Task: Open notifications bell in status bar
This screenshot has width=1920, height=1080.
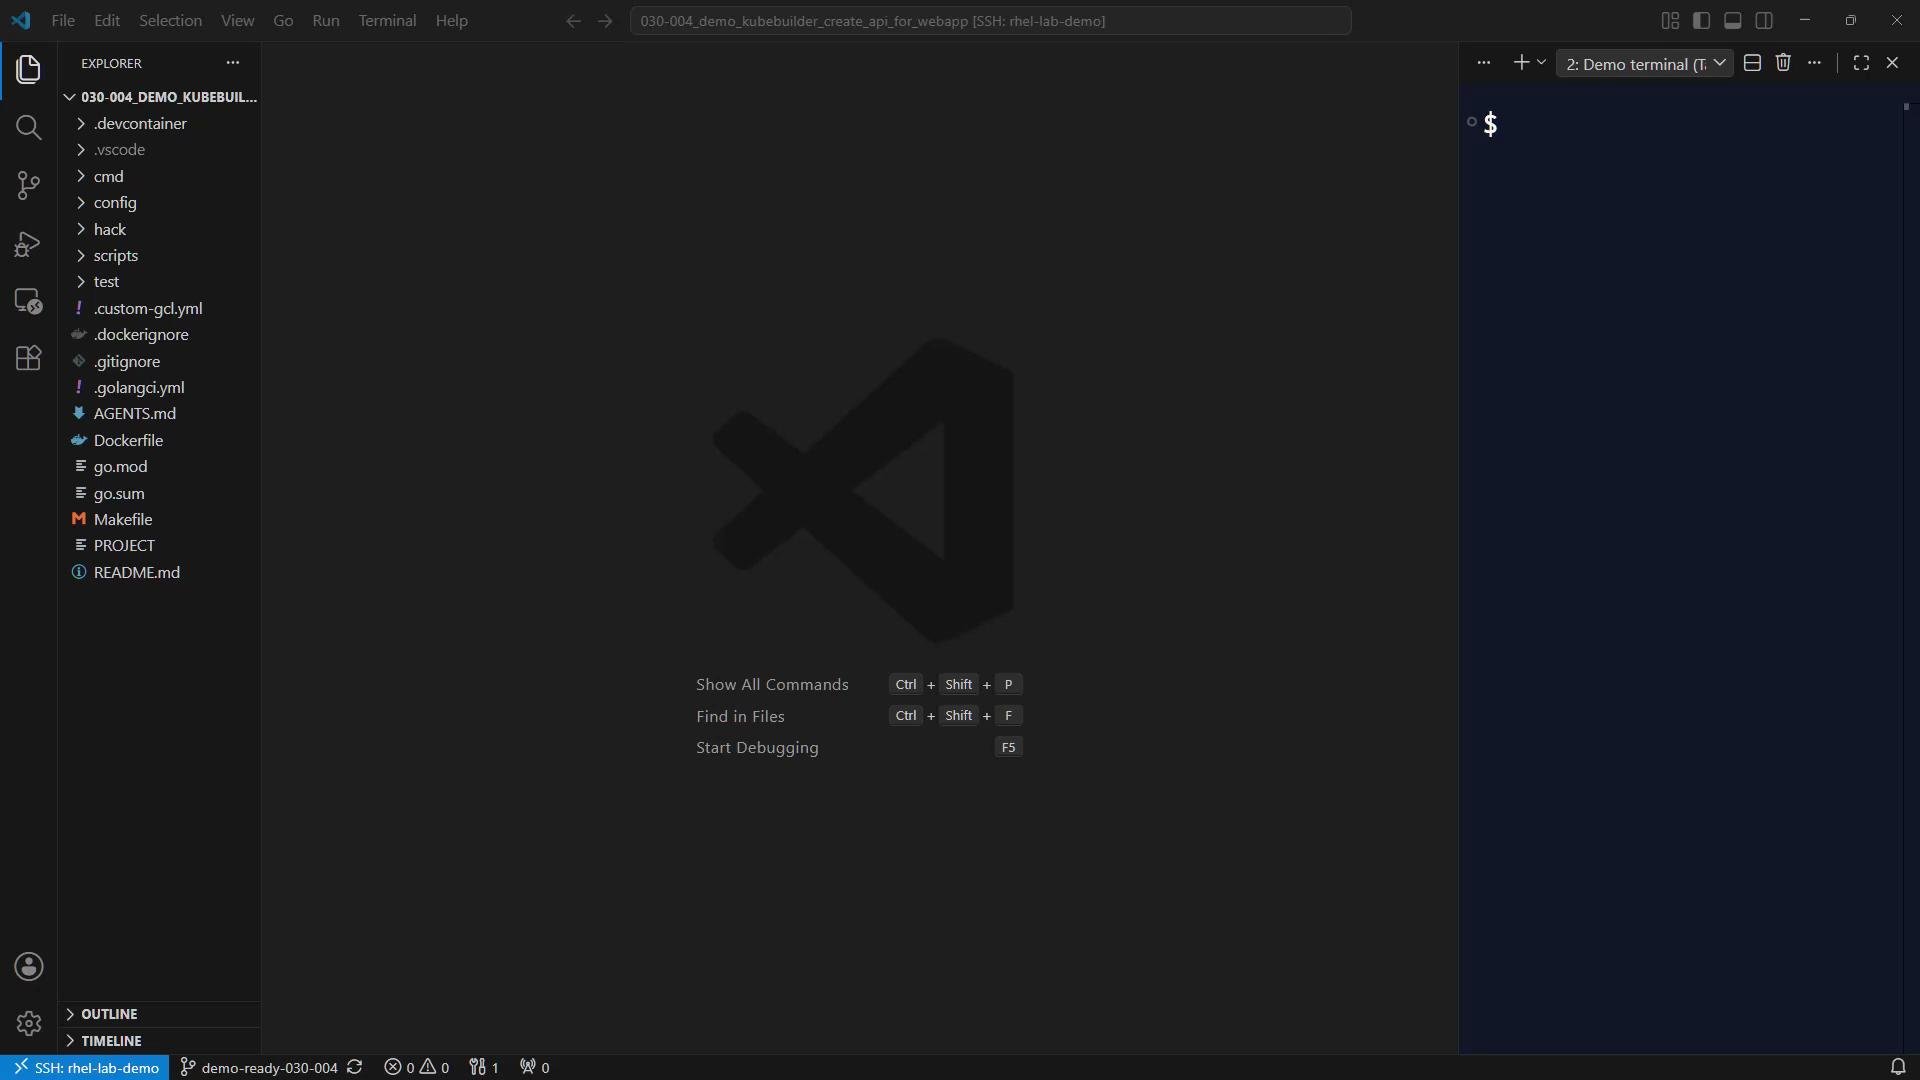Action: [1897, 1067]
